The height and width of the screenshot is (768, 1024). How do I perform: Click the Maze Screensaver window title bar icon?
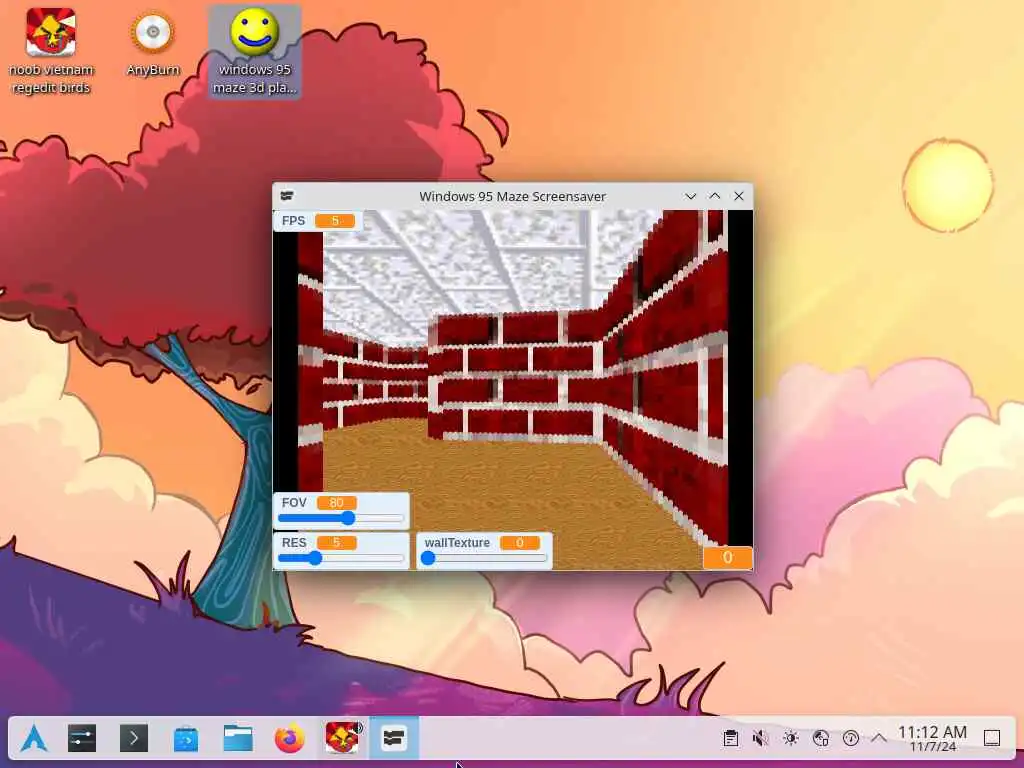287,196
